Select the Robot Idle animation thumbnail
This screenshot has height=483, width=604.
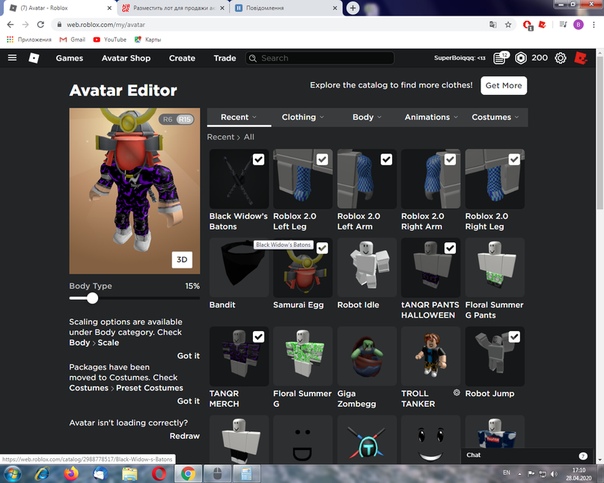click(x=367, y=267)
